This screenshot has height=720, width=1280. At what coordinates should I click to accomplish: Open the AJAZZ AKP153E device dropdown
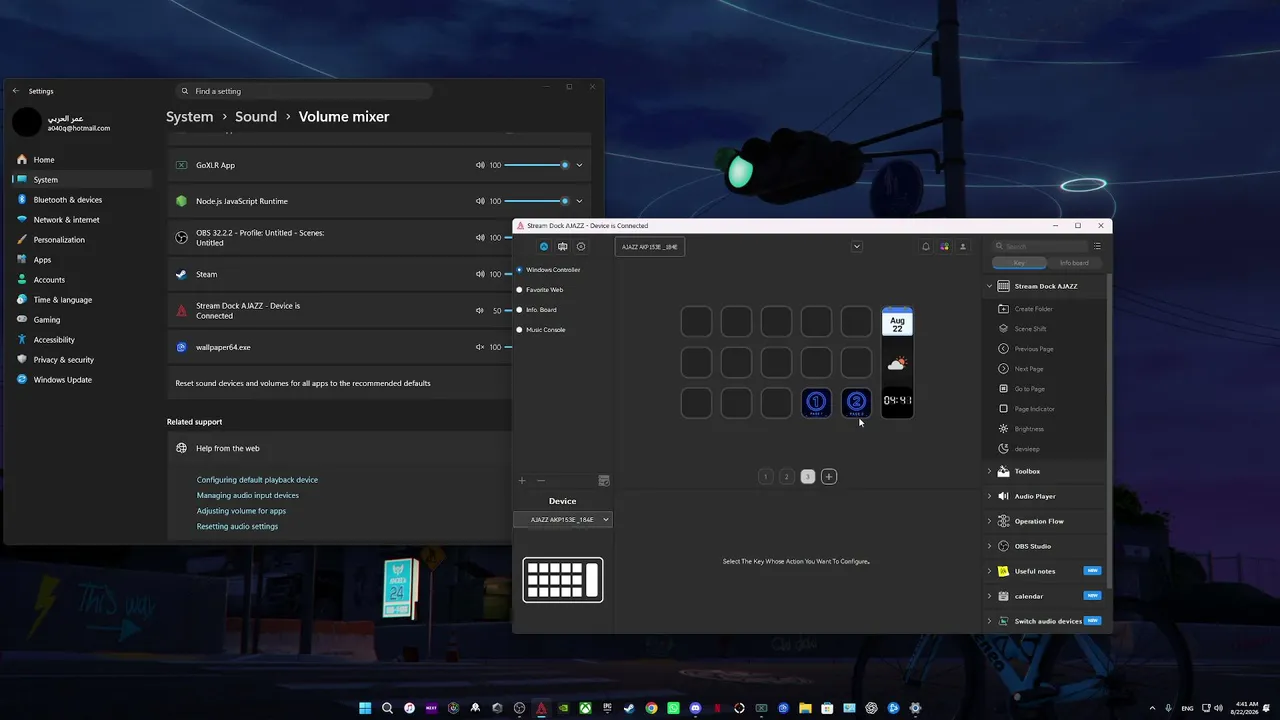[562, 520]
